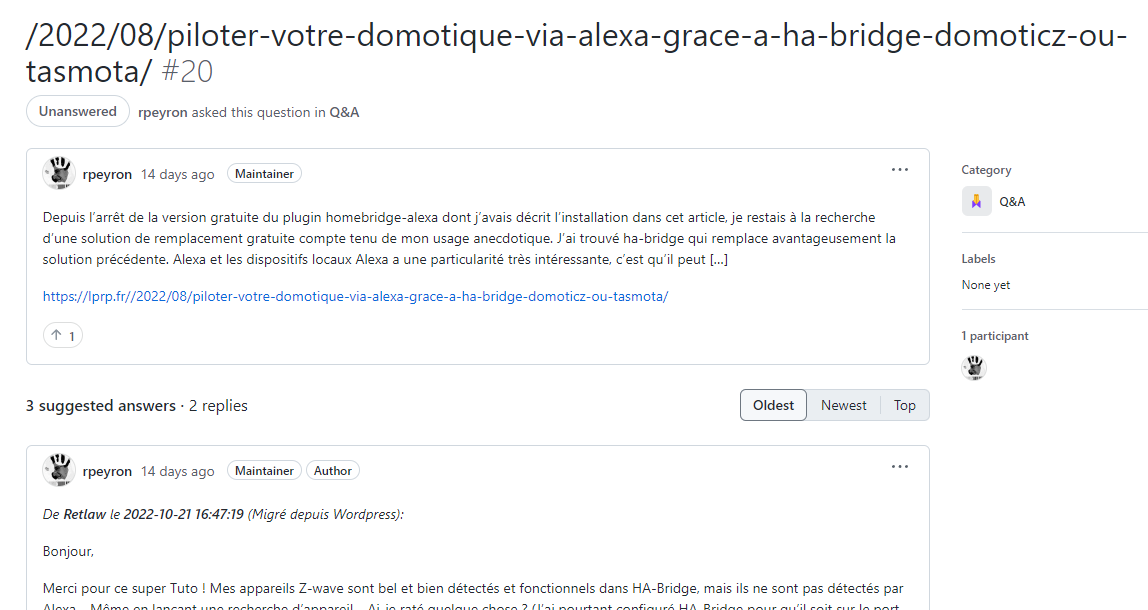The image size is (1148, 610).
Task: Click the rpeyron username on the first answer
Action: 107,471
